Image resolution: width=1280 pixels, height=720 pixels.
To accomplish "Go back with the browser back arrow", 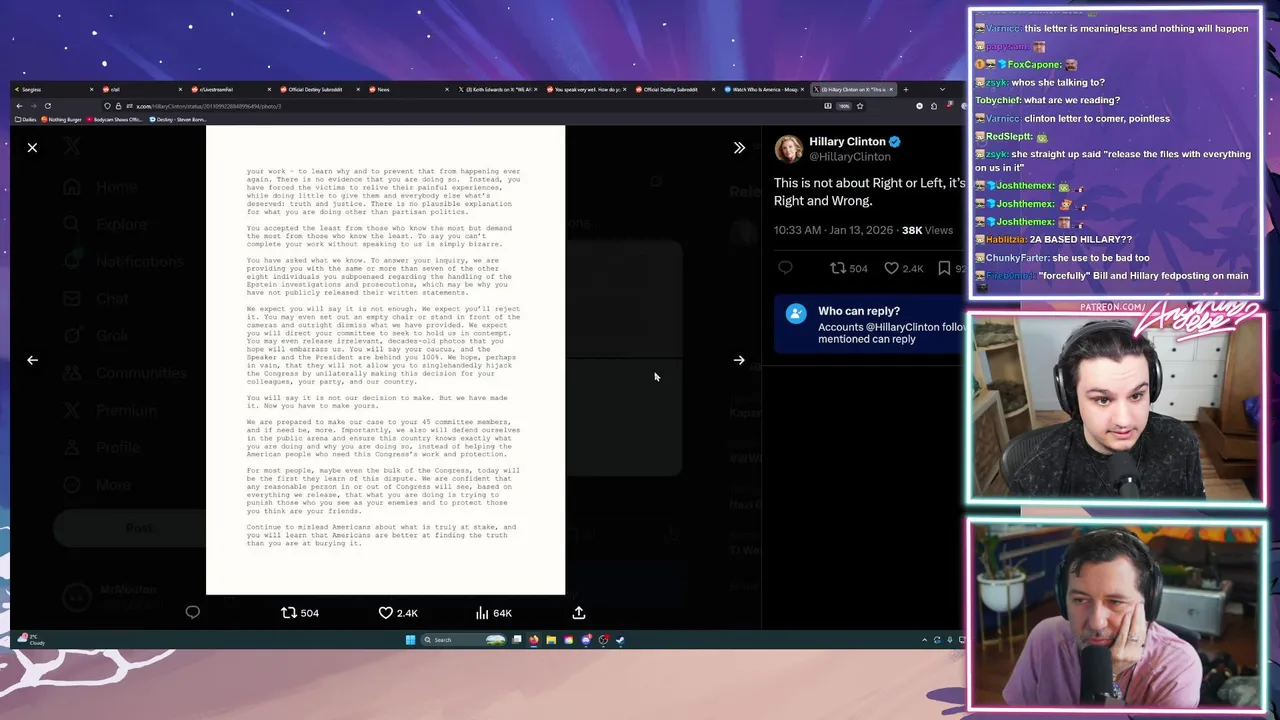I will pyautogui.click(x=19, y=106).
